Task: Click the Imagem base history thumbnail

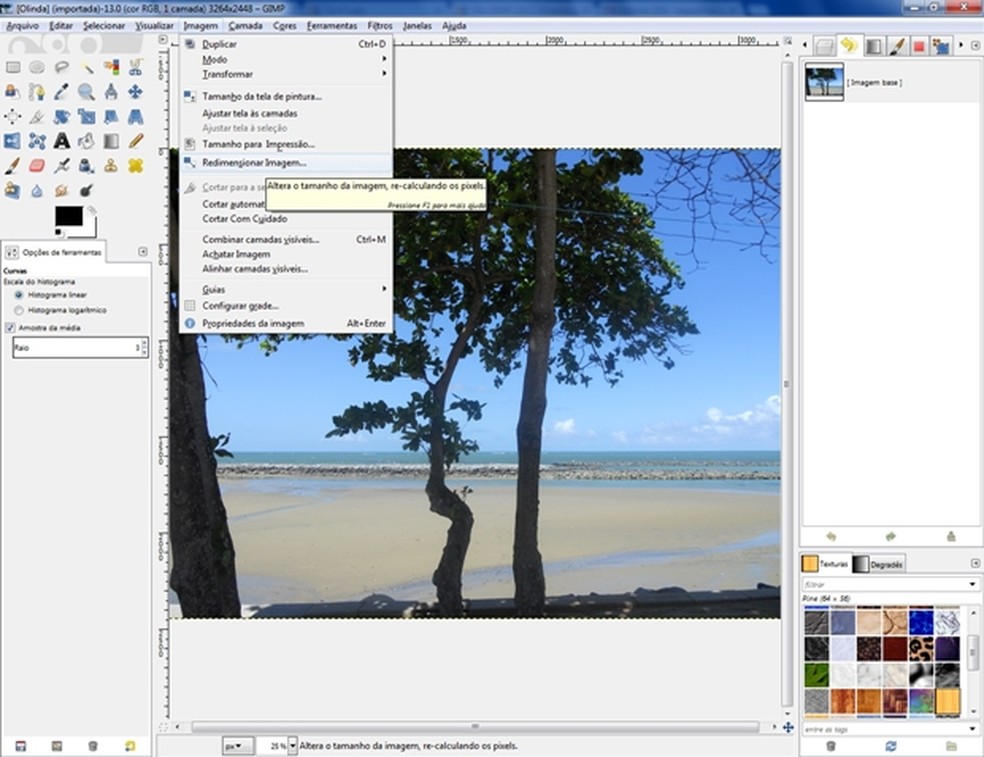Action: click(824, 82)
